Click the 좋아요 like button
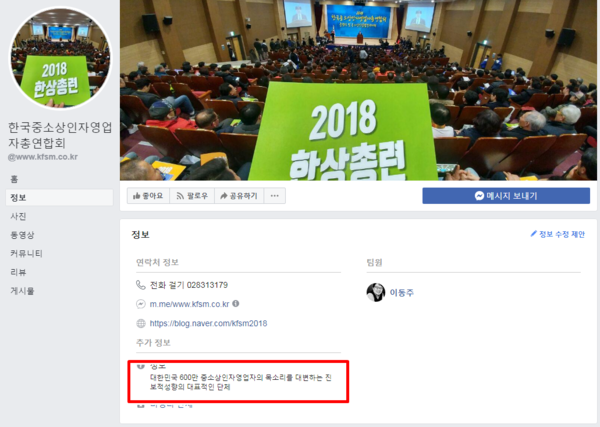600x427 pixels. [x=148, y=196]
